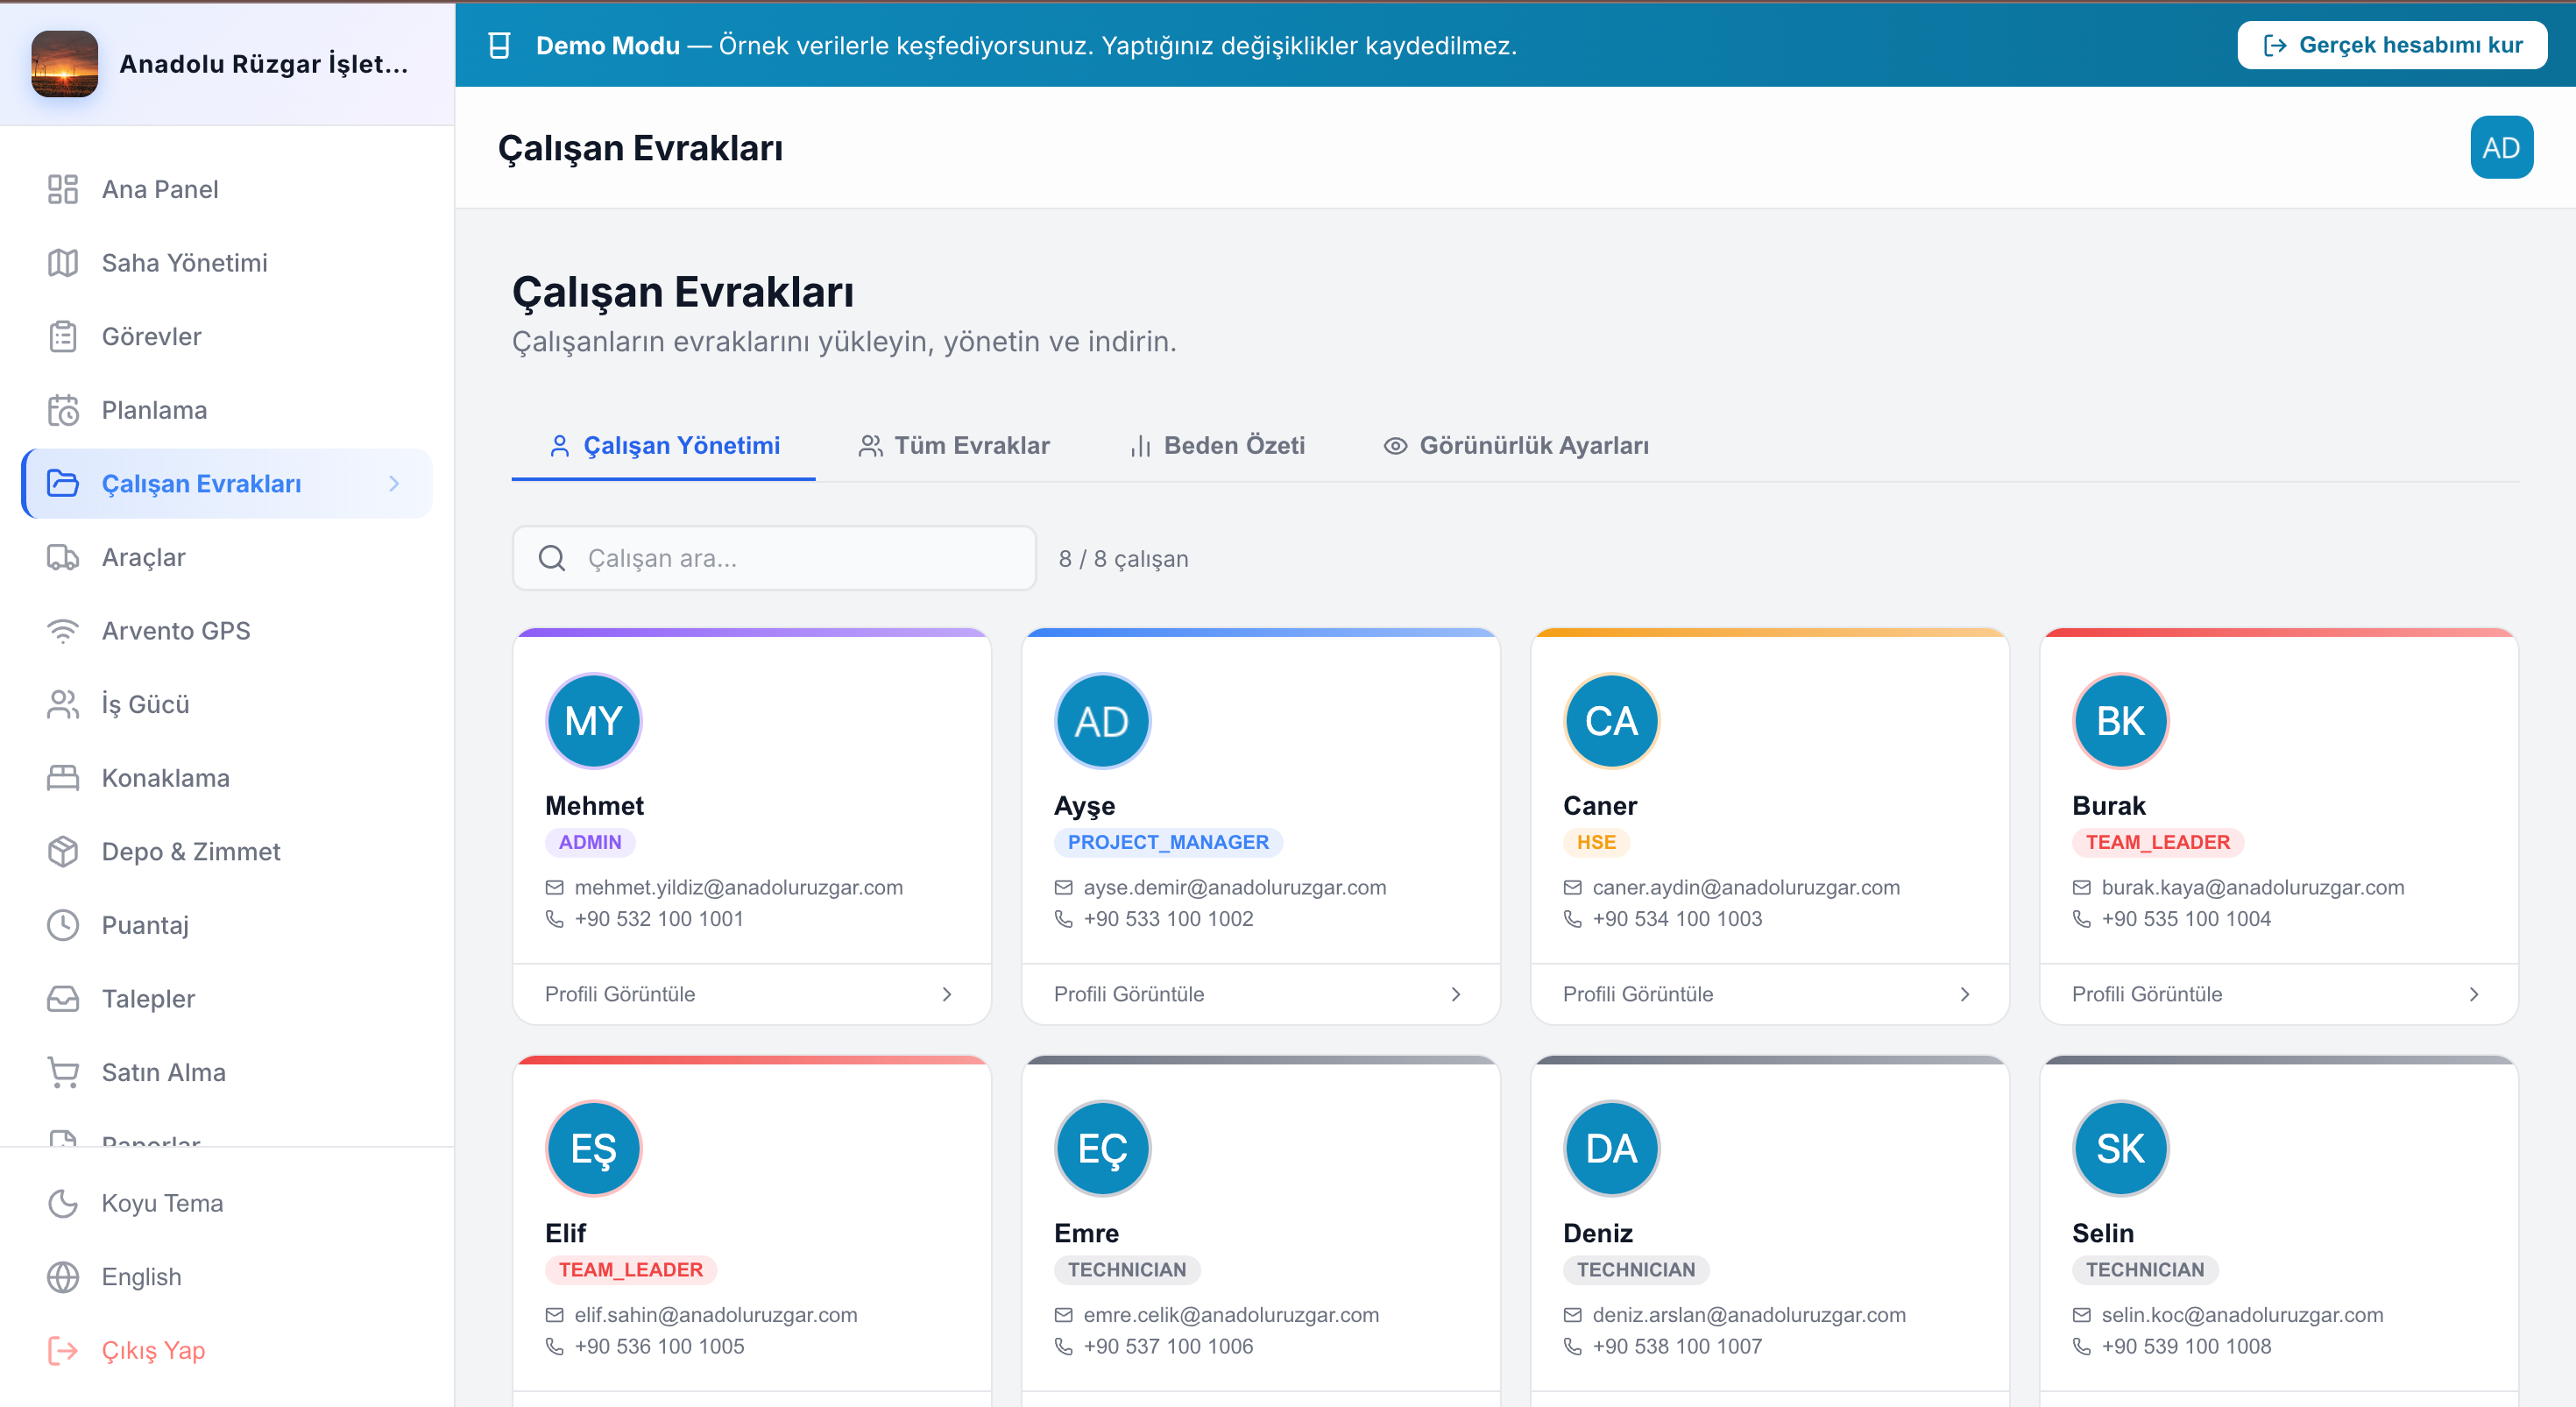Screen dimensions: 2576x1407
Task: Click Elif's EŞ avatar
Action: click(594, 1148)
